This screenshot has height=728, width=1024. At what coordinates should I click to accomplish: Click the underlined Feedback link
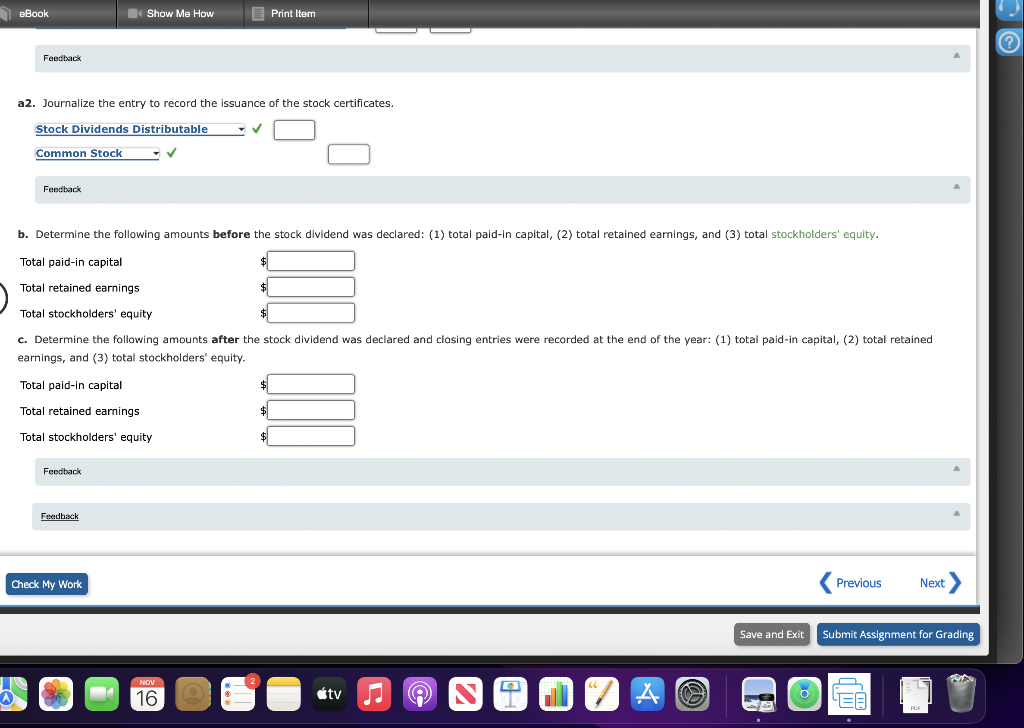(x=60, y=516)
